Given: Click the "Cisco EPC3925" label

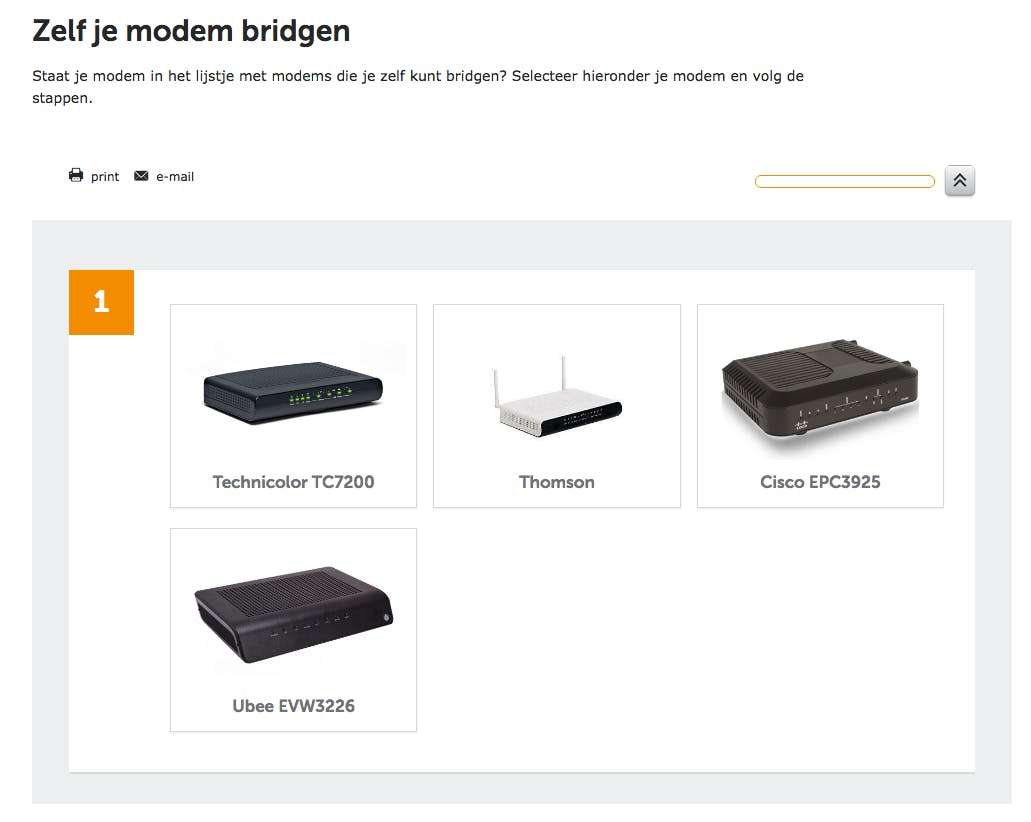Looking at the screenshot, I should coord(820,482).
